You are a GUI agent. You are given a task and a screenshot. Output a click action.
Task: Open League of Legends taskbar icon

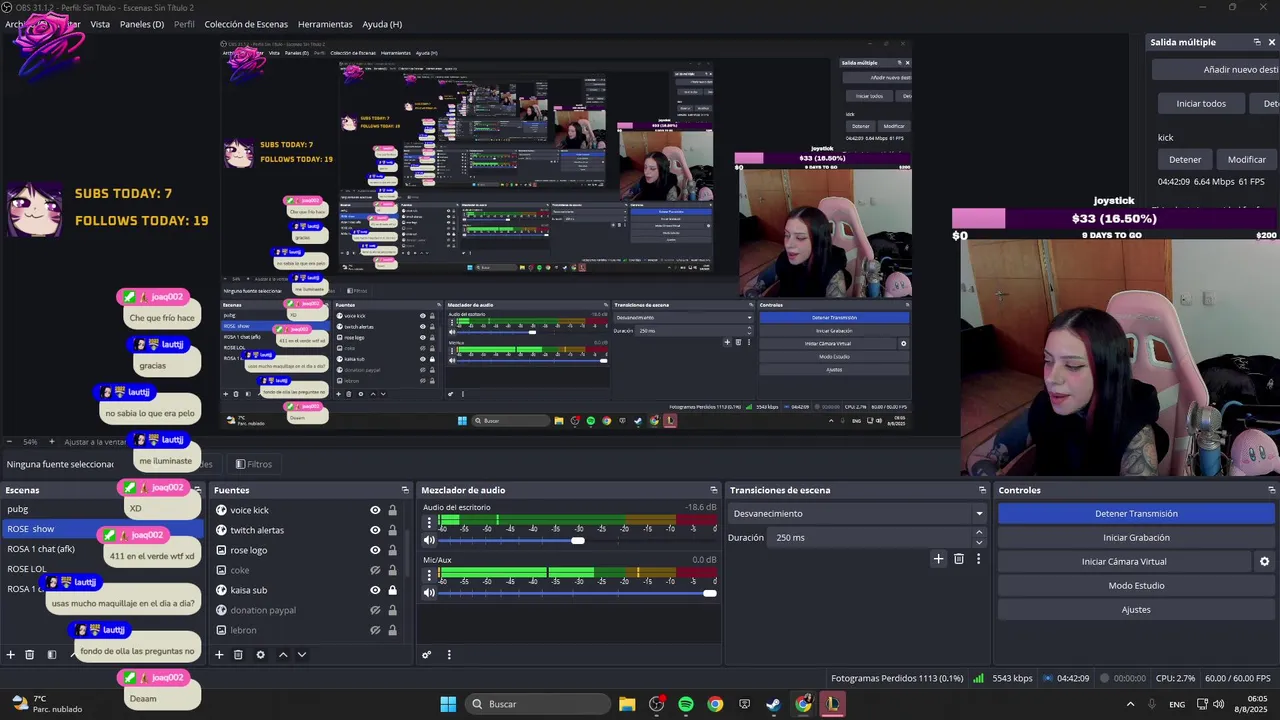(x=833, y=704)
